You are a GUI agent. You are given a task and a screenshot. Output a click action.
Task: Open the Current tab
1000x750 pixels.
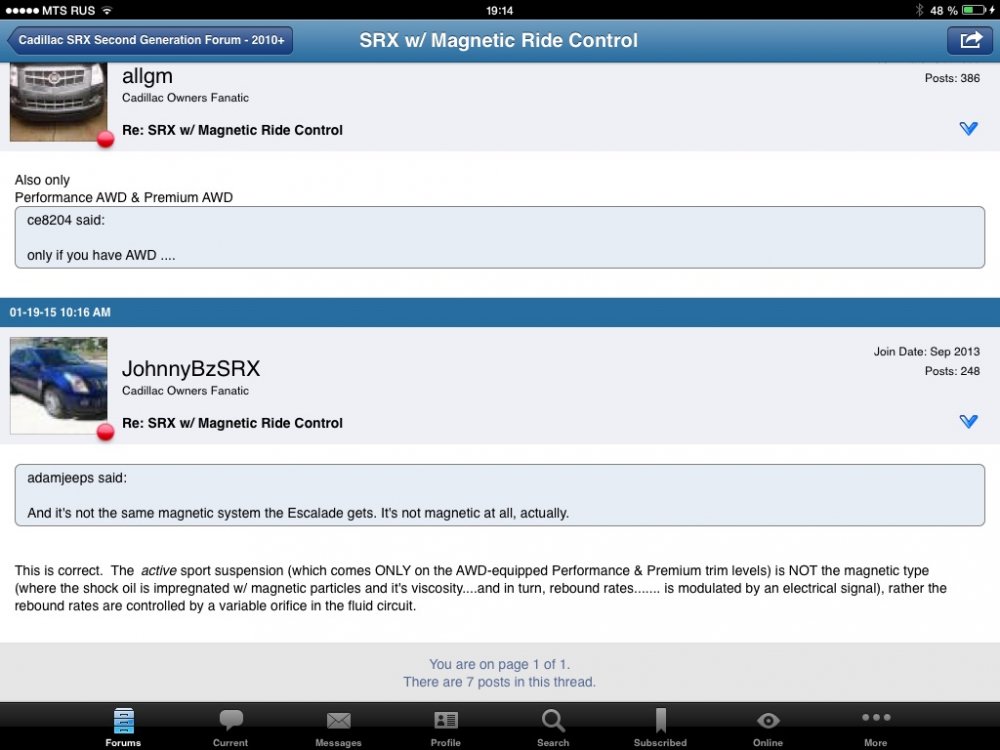tap(231, 727)
